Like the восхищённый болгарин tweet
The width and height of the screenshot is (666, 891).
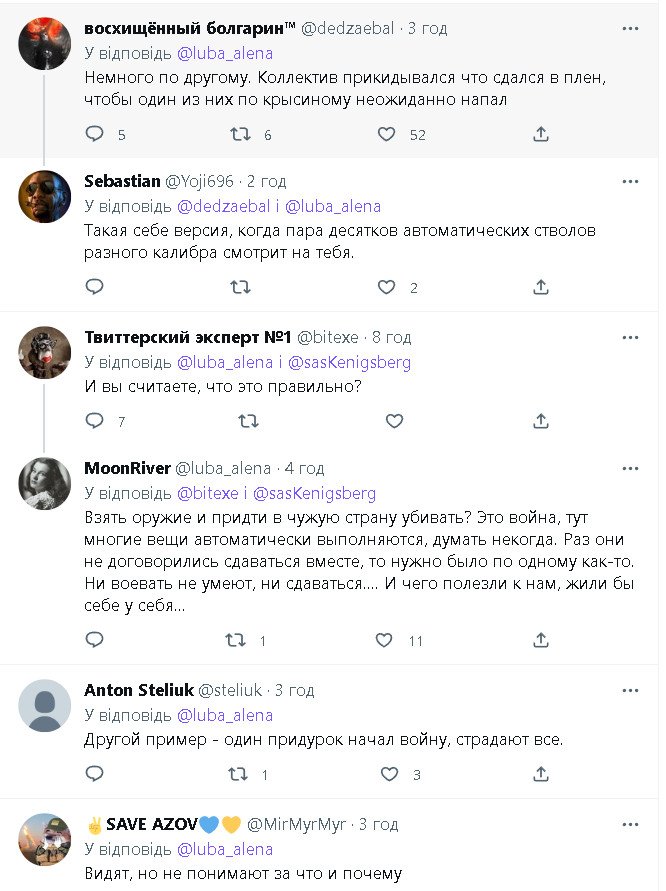[387, 134]
